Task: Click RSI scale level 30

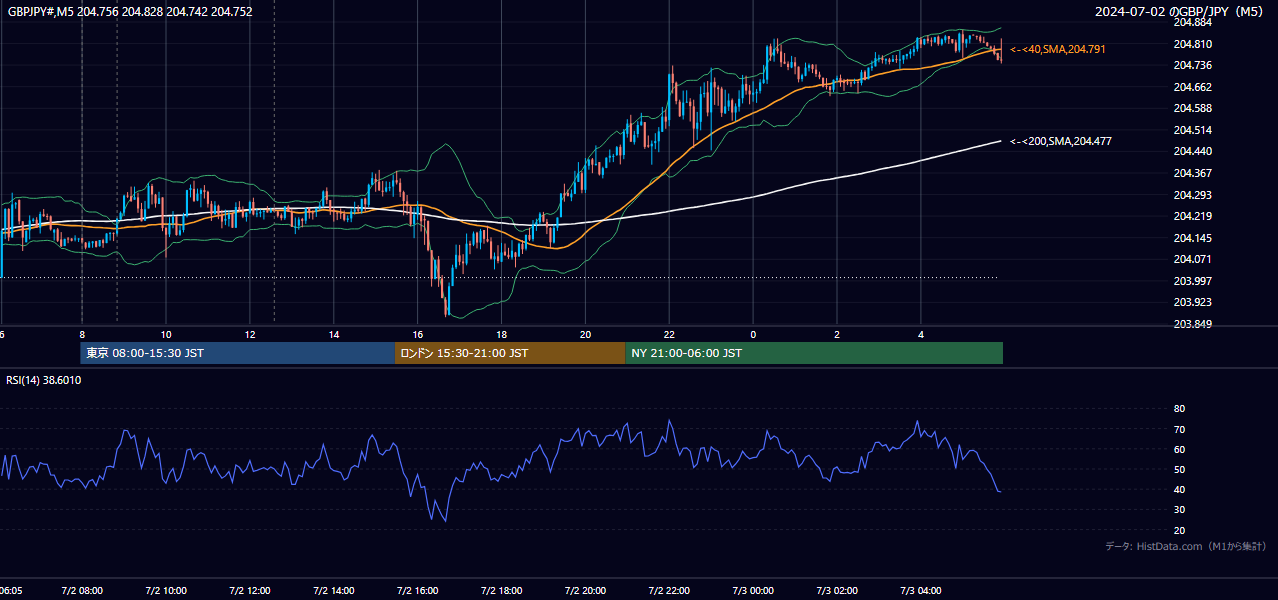Action: (x=1179, y=510)
